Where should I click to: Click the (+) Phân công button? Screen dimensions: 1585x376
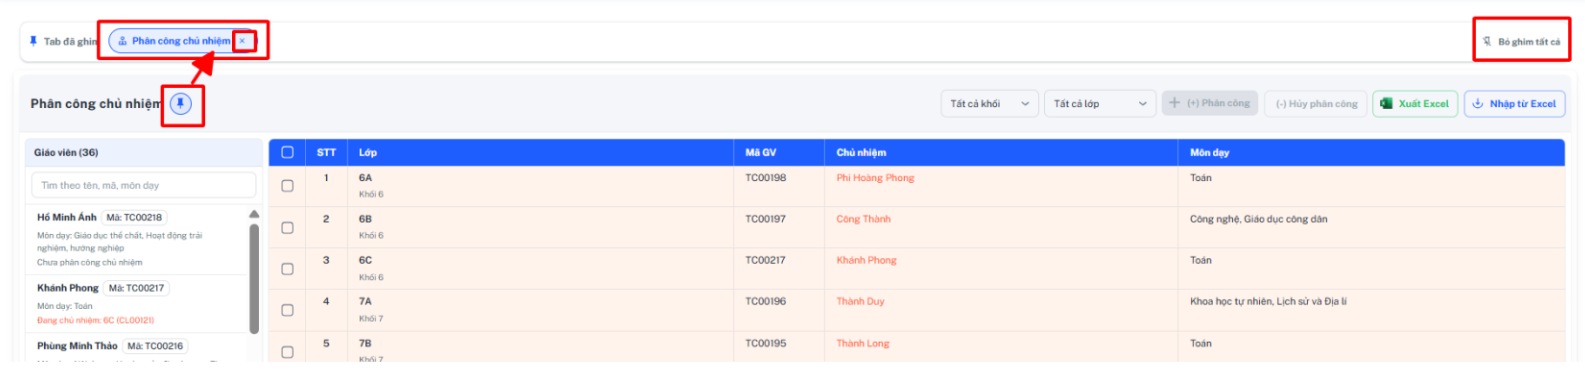coord(1210,104)
